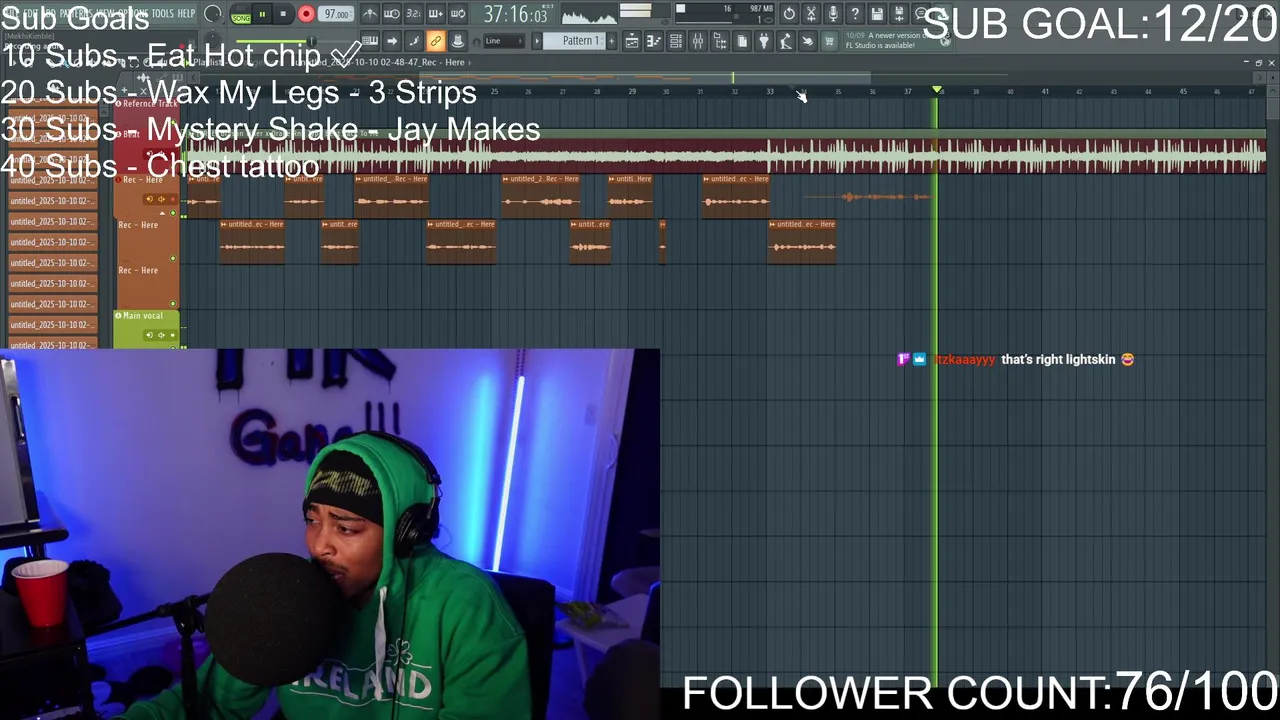Click bar 41 on the timeline ruler
Viewport: 1280px width, 720px height.
(1045, 92)
